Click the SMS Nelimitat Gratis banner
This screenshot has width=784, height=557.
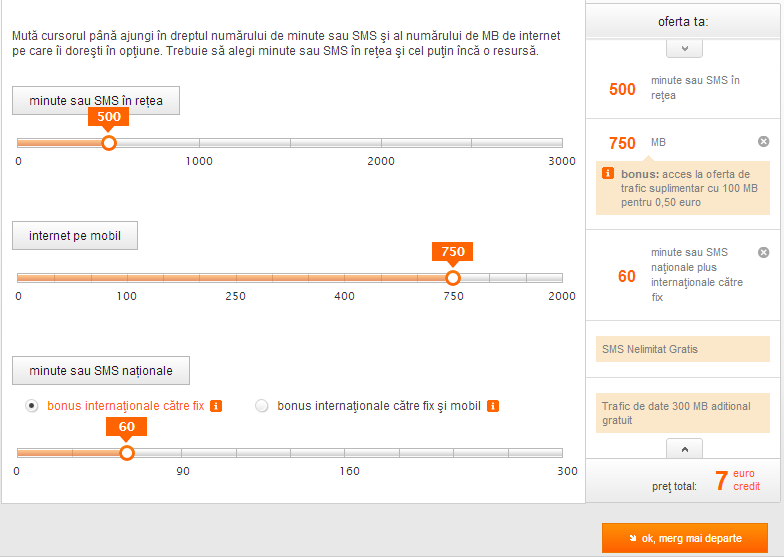pos(682,349)
